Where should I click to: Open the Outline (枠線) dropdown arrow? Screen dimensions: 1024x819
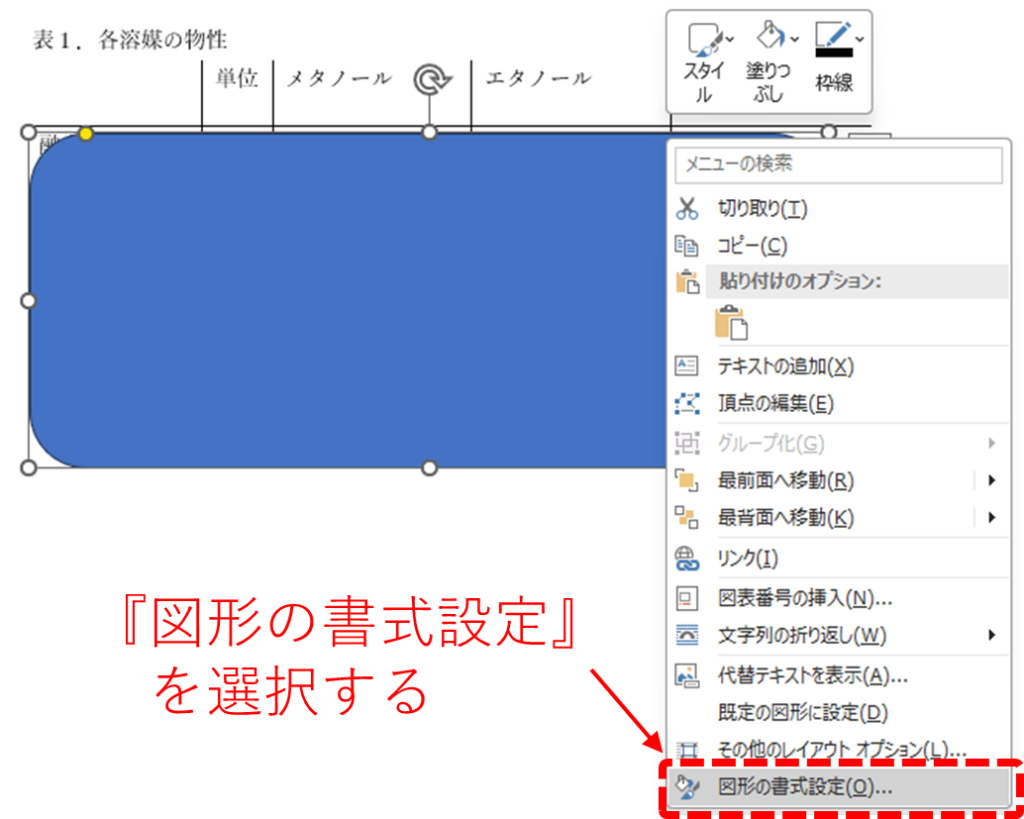(860, 39)
